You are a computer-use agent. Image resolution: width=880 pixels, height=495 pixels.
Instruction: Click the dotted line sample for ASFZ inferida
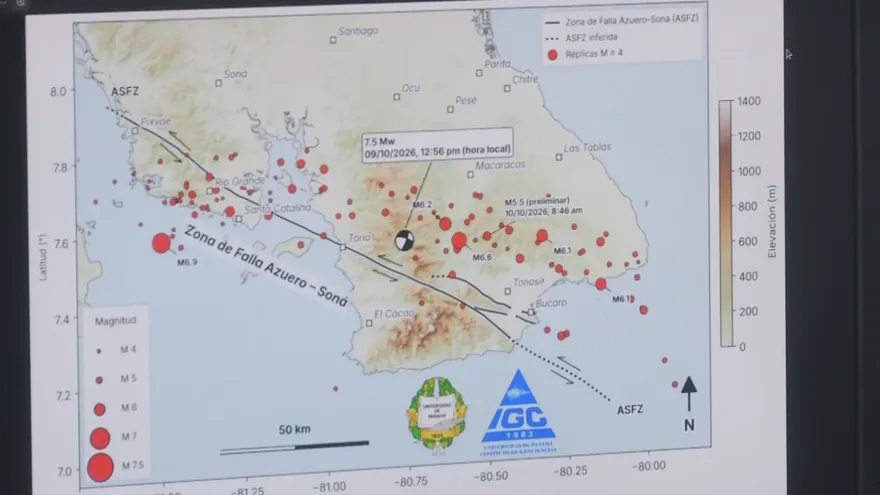click(x=553, y=39)
